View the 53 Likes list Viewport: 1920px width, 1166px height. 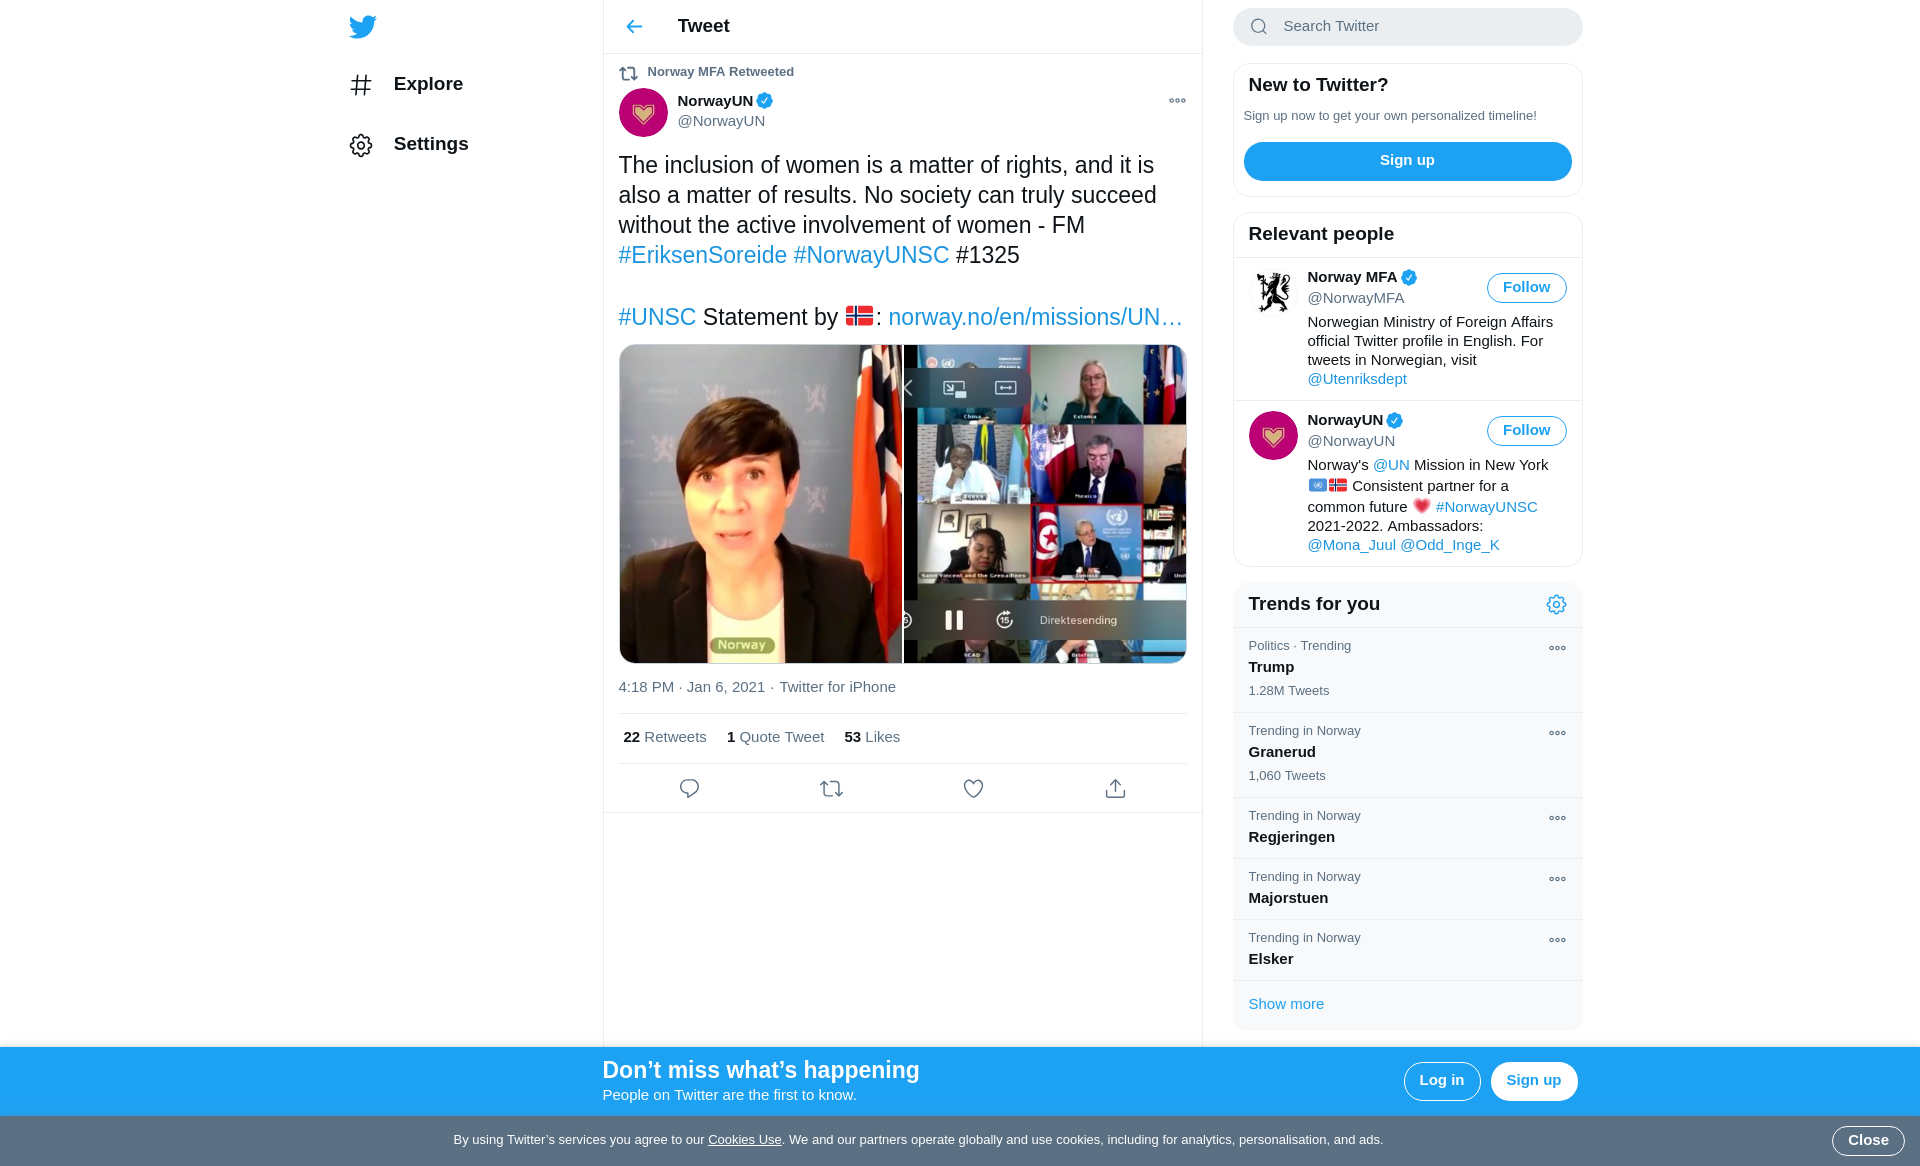tap(872, 738)
